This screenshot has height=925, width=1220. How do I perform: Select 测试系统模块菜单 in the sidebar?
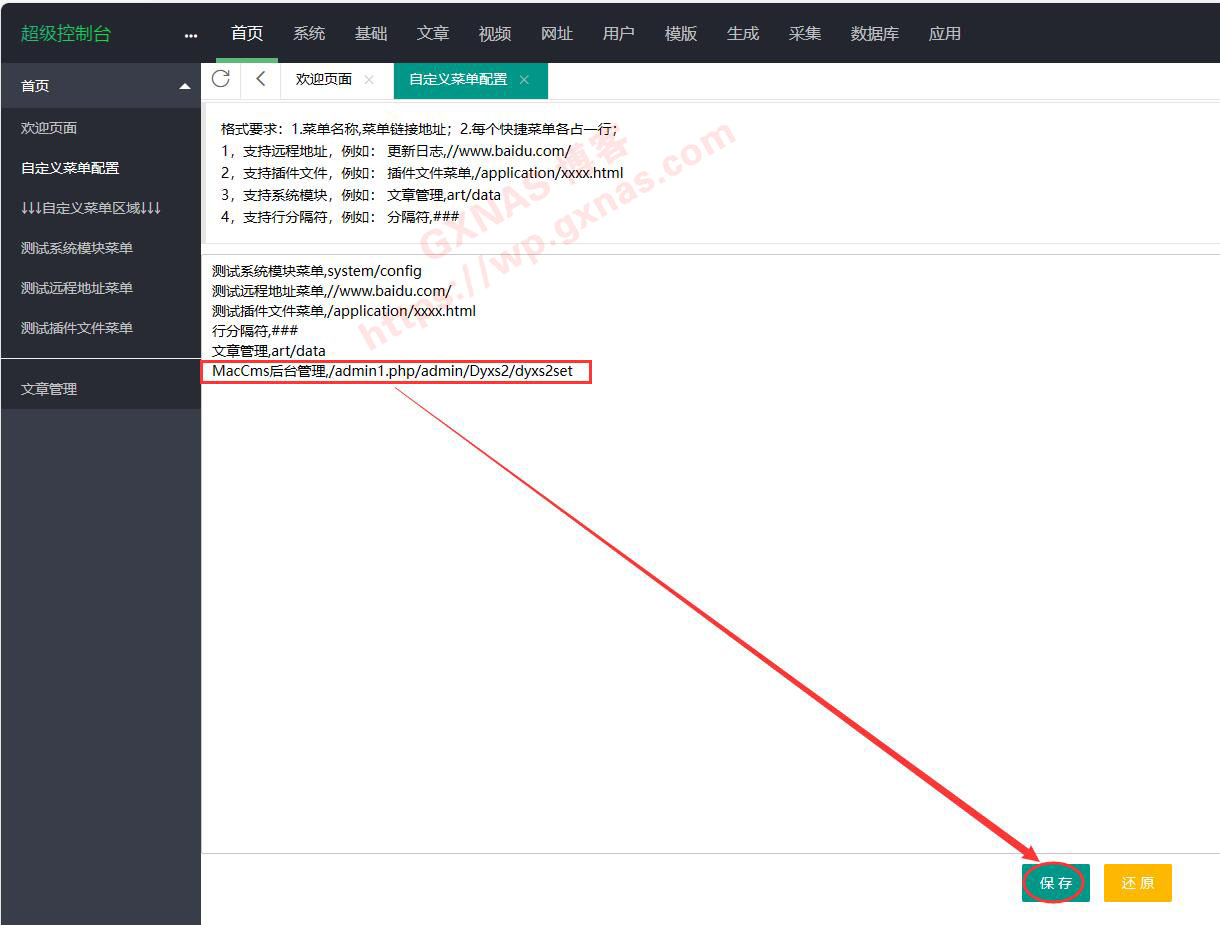click(77, 248)
